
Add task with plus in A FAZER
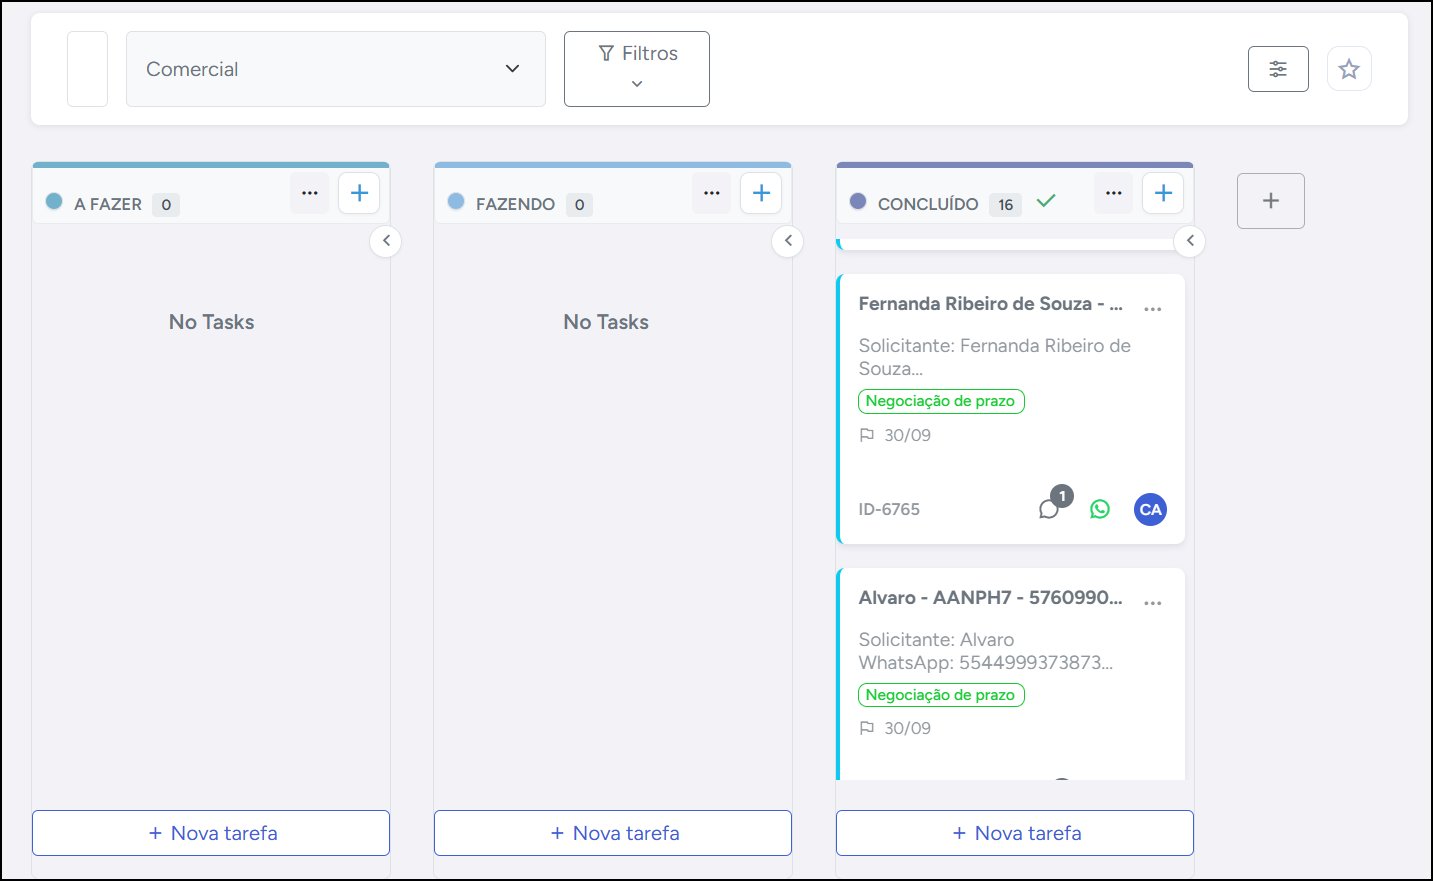(x=359, y=193)
